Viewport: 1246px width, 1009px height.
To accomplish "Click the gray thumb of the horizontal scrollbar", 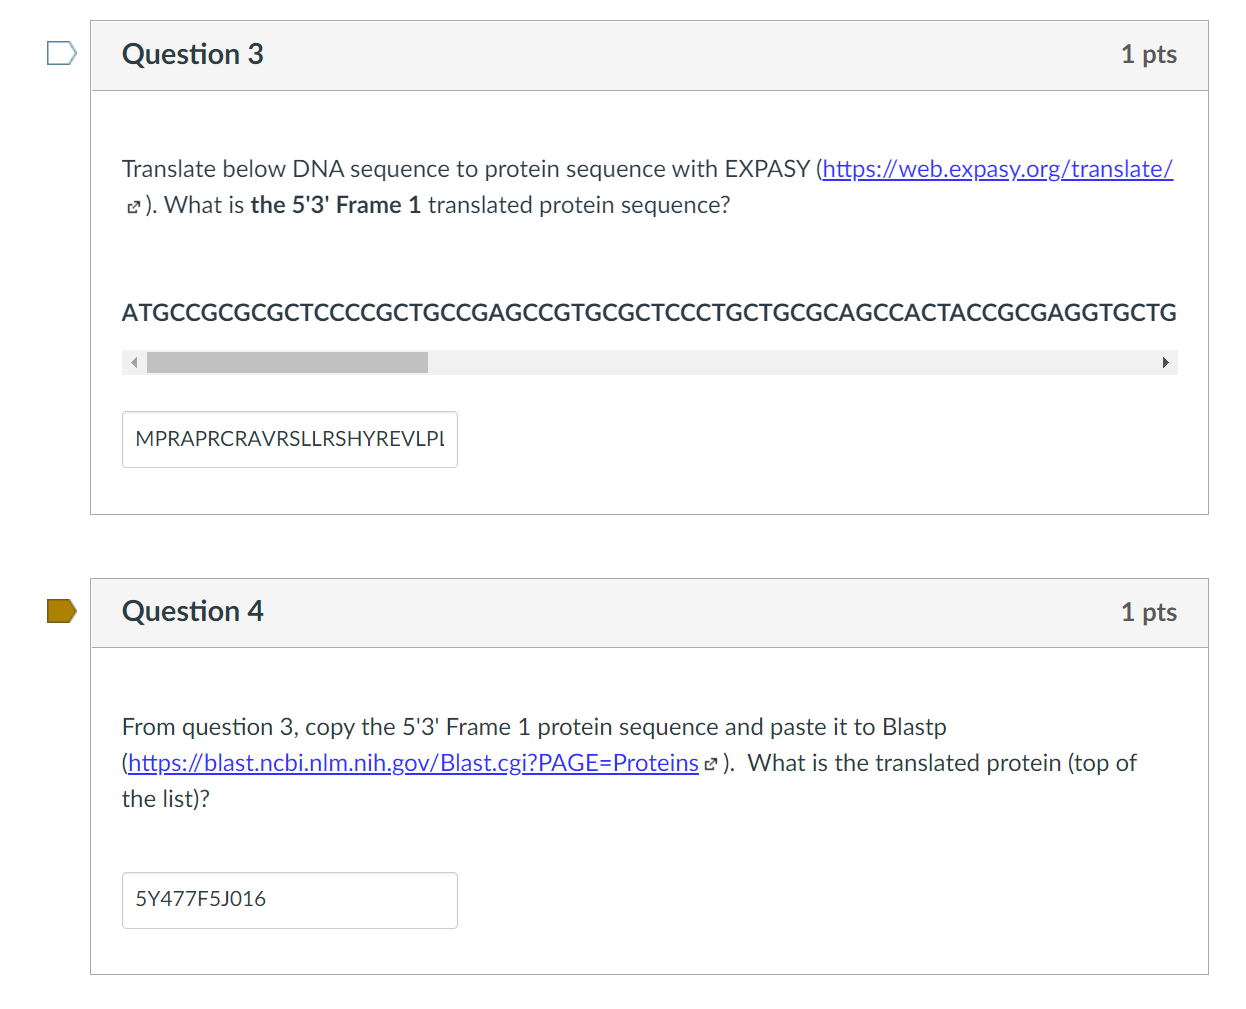I will click(x=287, y=362).
